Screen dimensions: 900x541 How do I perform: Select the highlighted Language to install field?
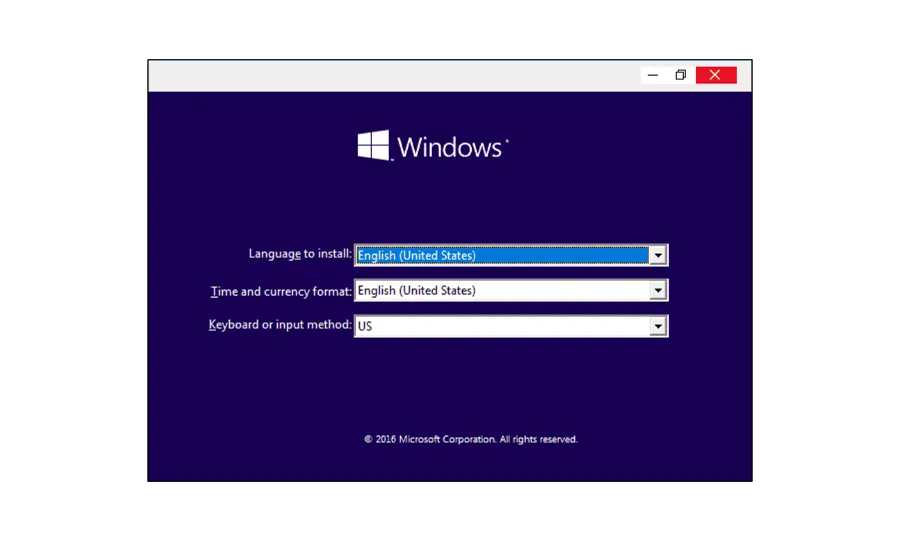[511, 255]
